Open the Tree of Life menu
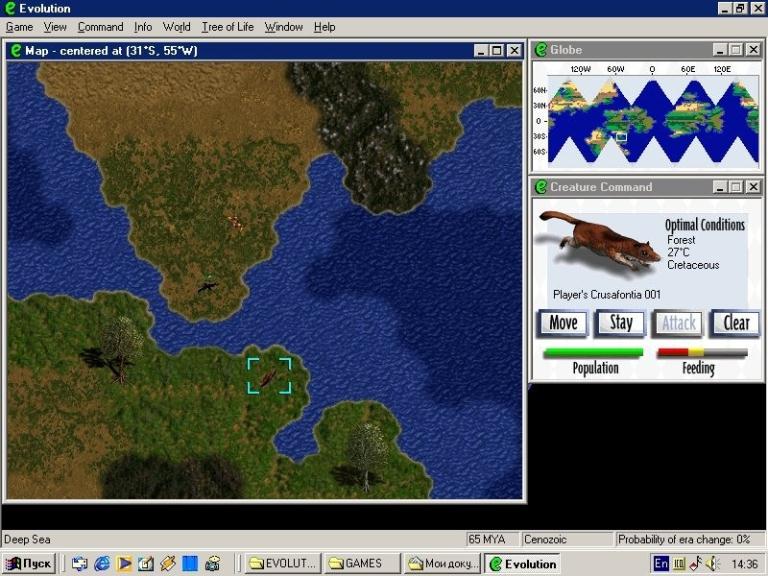The image size is (768, 576). point(227,27)
